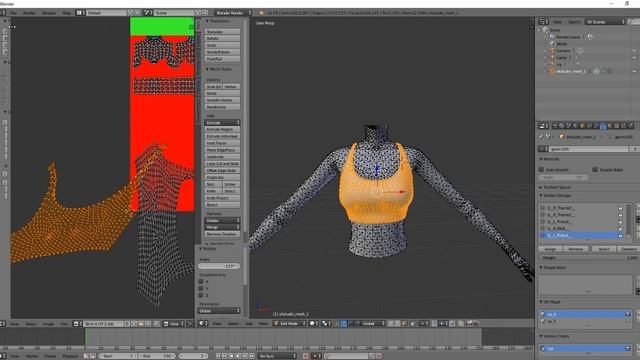Open pivot point selector in 3D header
Screen dimensions: 640x360
(x=327, y=323)
